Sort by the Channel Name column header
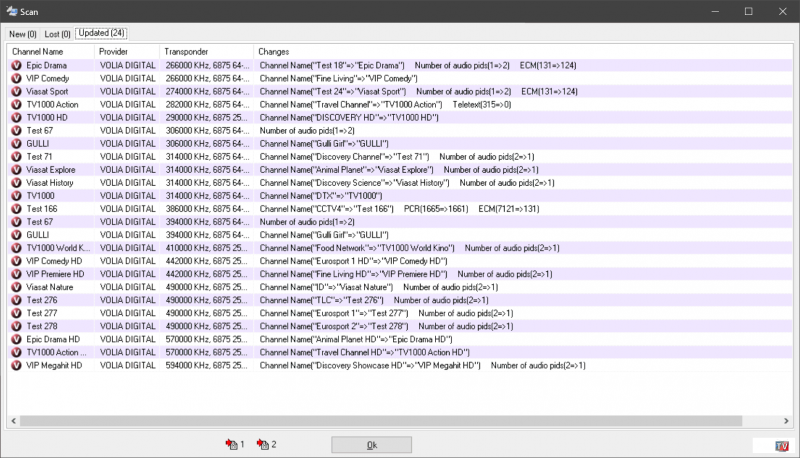800x458 pixels. 50,51
